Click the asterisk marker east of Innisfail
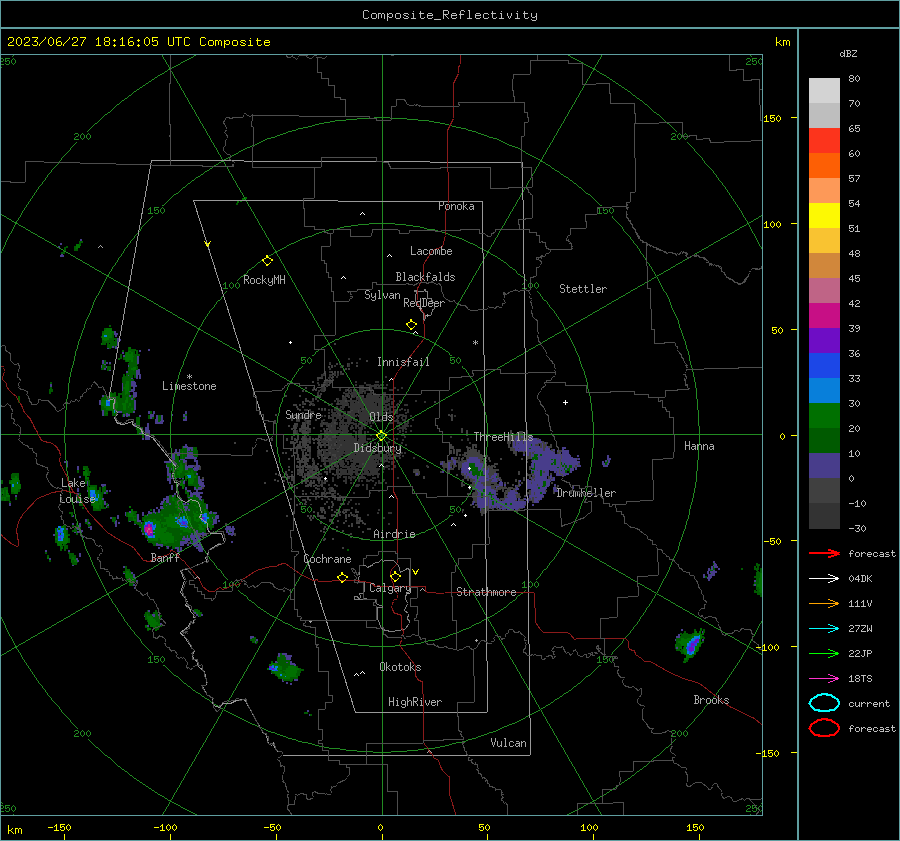The width and height of the screenshot is (900, 841). coord(475,343)
